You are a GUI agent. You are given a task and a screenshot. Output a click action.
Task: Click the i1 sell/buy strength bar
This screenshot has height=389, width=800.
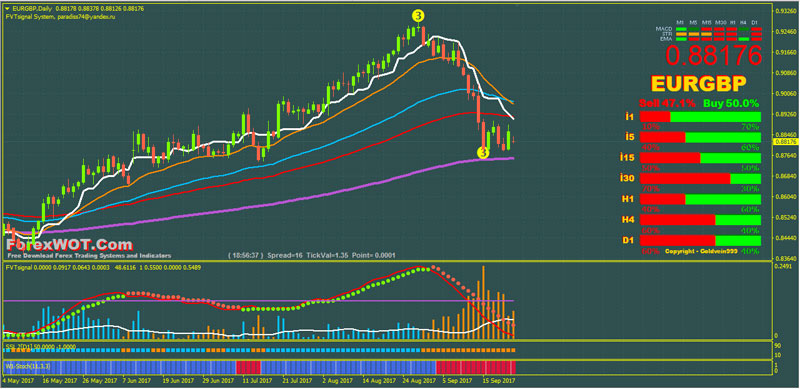pyautogui.click(x=700, y=117)
